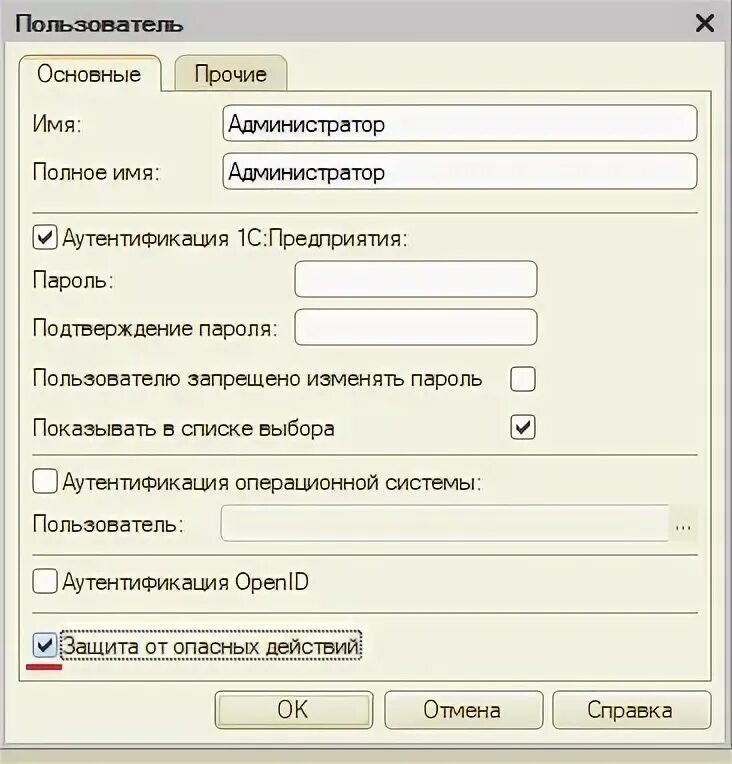Viewport: 732px width, 764px height.
Task: Enable Аутентификация операционной системы checkbox
Action: [45, 482]
